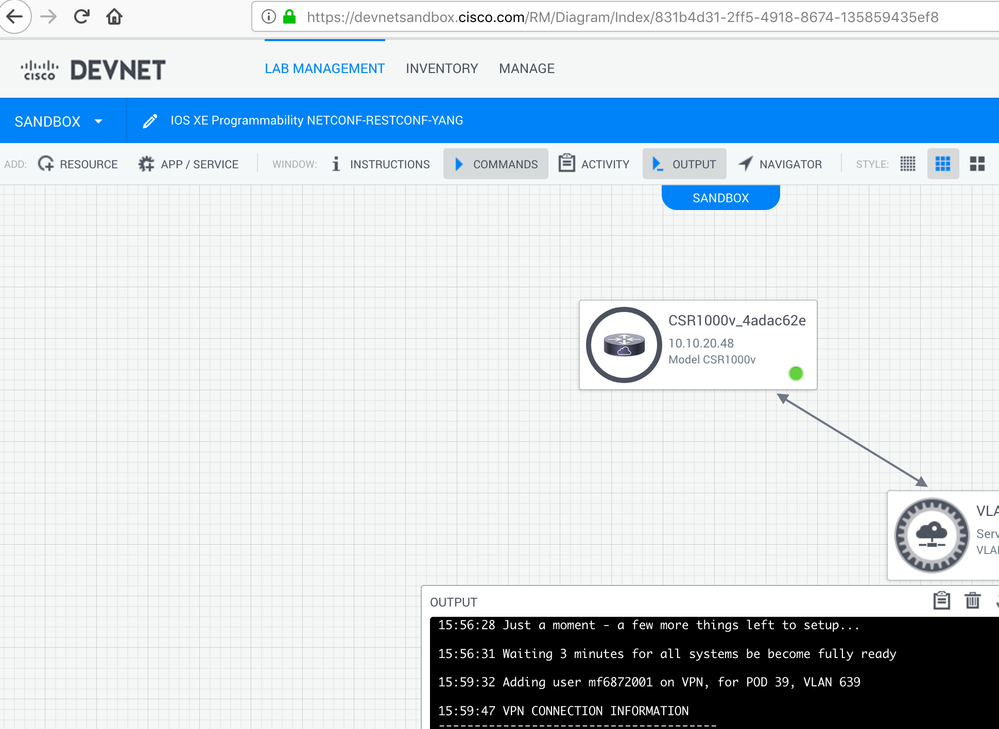
Task: Click the IOS XE Programmability NETCONF-RESTCONF-YANG title
Action: coord(317,120)
